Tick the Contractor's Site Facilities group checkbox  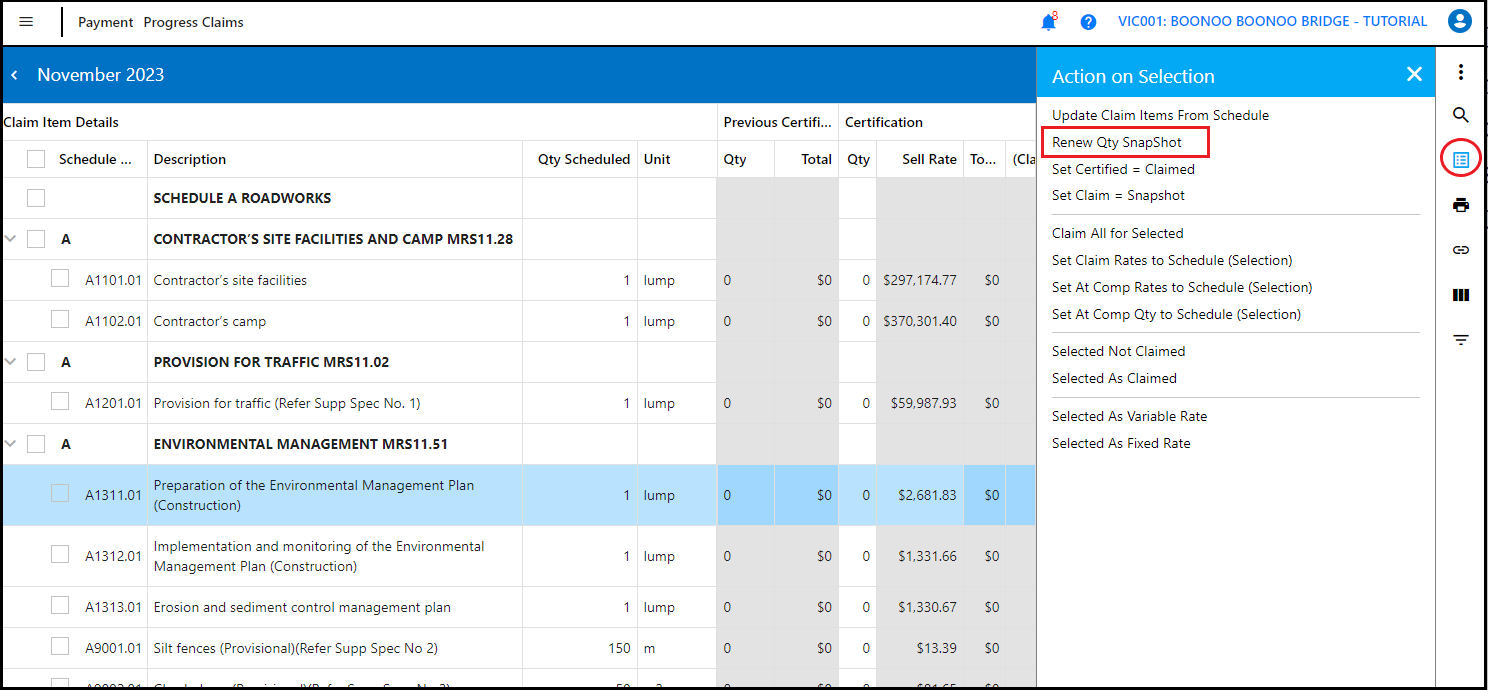point(36,239)
